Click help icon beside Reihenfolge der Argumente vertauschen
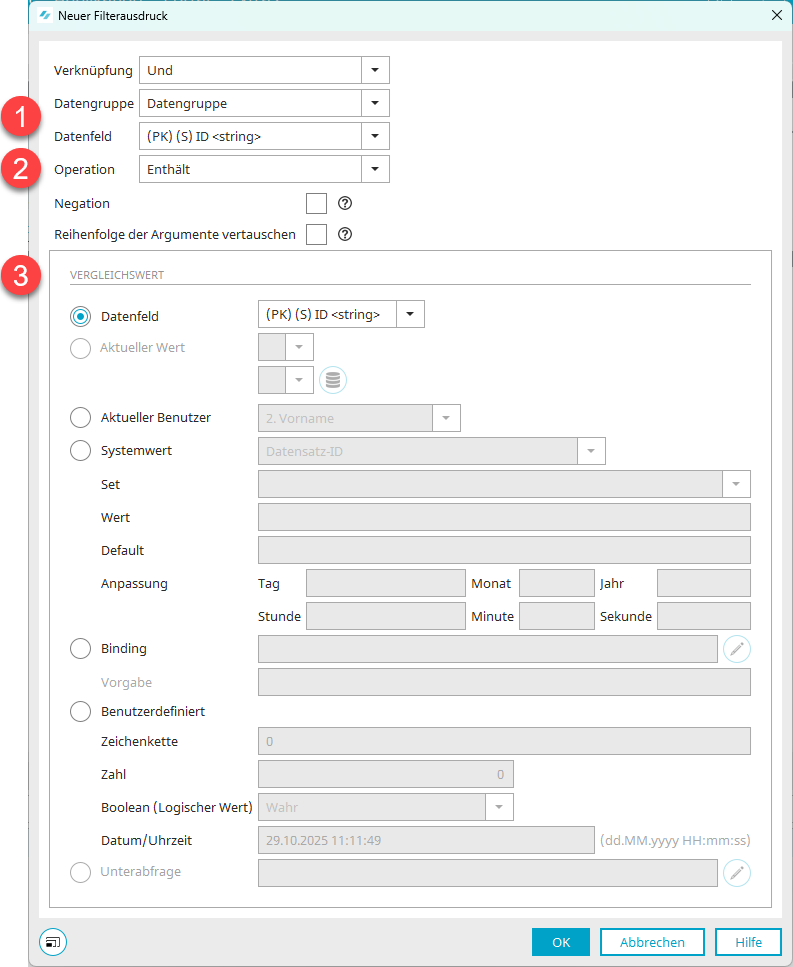The width and height of the screenshot is (793, 967). click(345, 235)
